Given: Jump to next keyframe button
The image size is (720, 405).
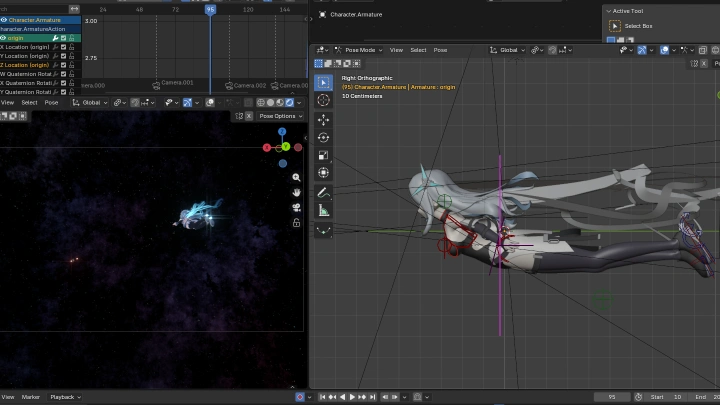Looking at the screenshot, I should click(x=362, y=397).
